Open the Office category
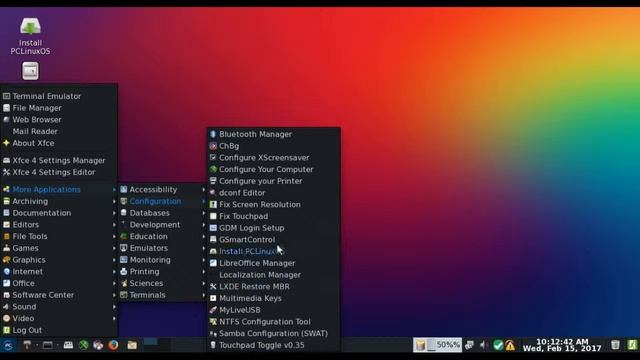The width and height of the screenshot is (640, 360). (x=59, y=283)
